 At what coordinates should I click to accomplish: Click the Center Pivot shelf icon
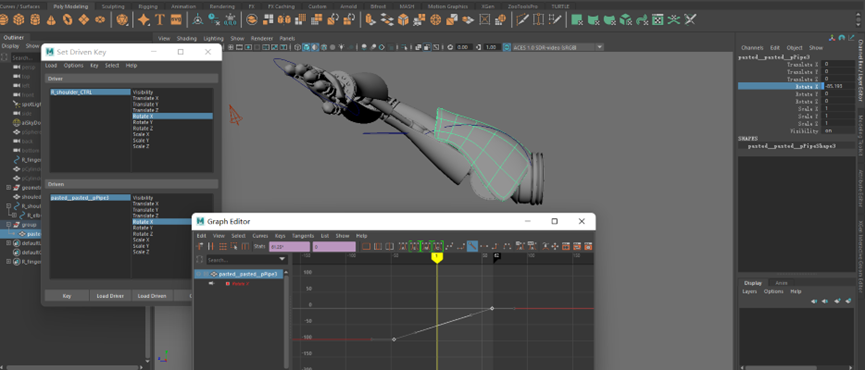point(197,20)
